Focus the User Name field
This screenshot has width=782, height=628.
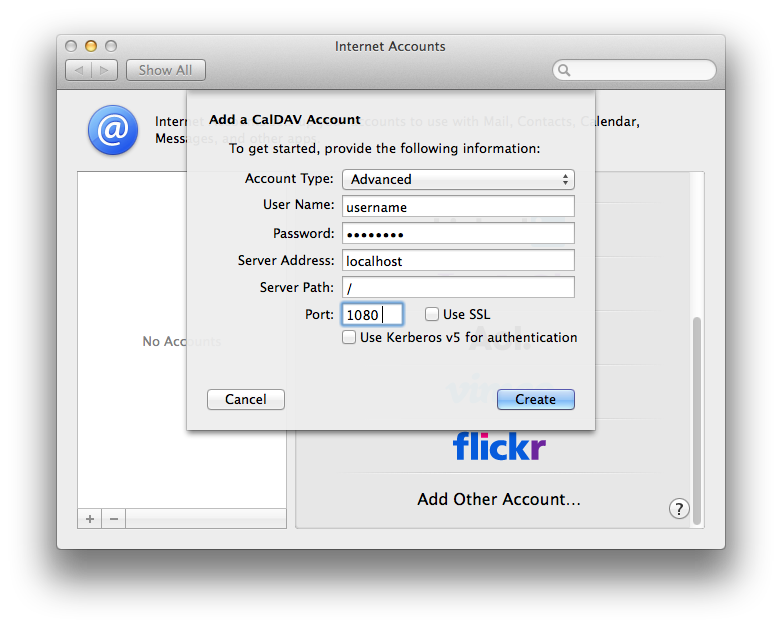point(458,206)
